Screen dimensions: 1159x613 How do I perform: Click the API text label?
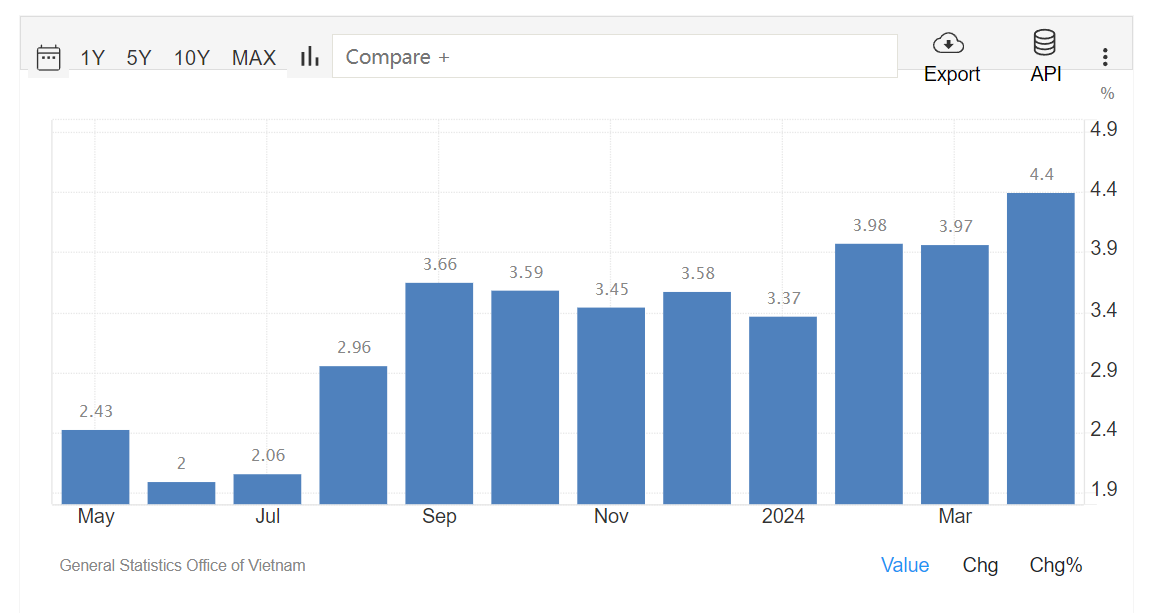(1046, 74)
